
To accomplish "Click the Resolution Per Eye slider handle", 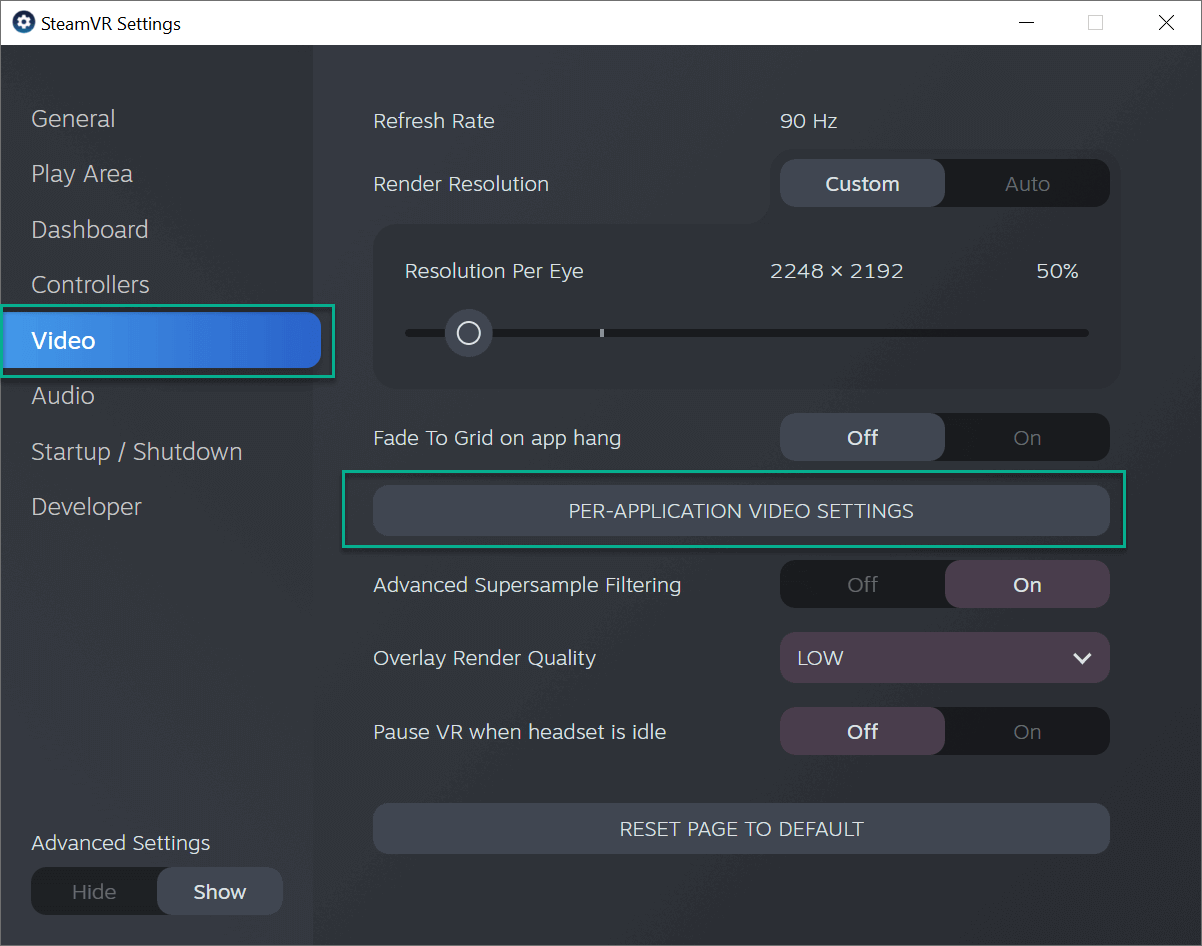I will [x=469, y=333].
